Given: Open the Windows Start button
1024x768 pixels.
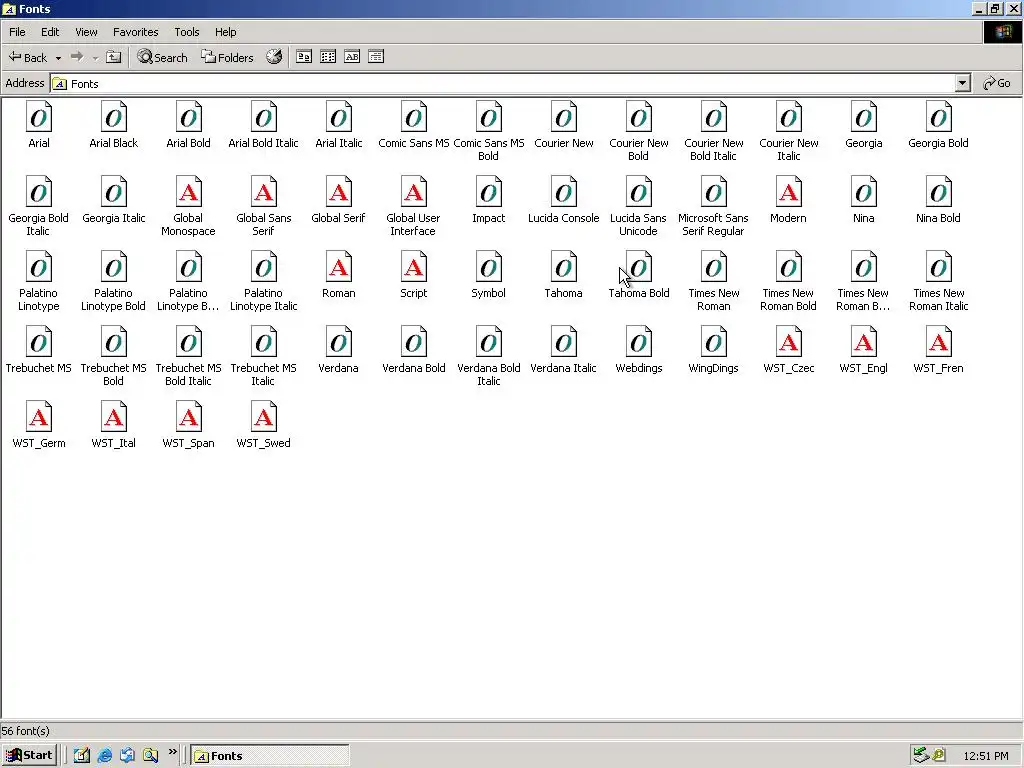Looking at the screenshot, I should (29, 756).
